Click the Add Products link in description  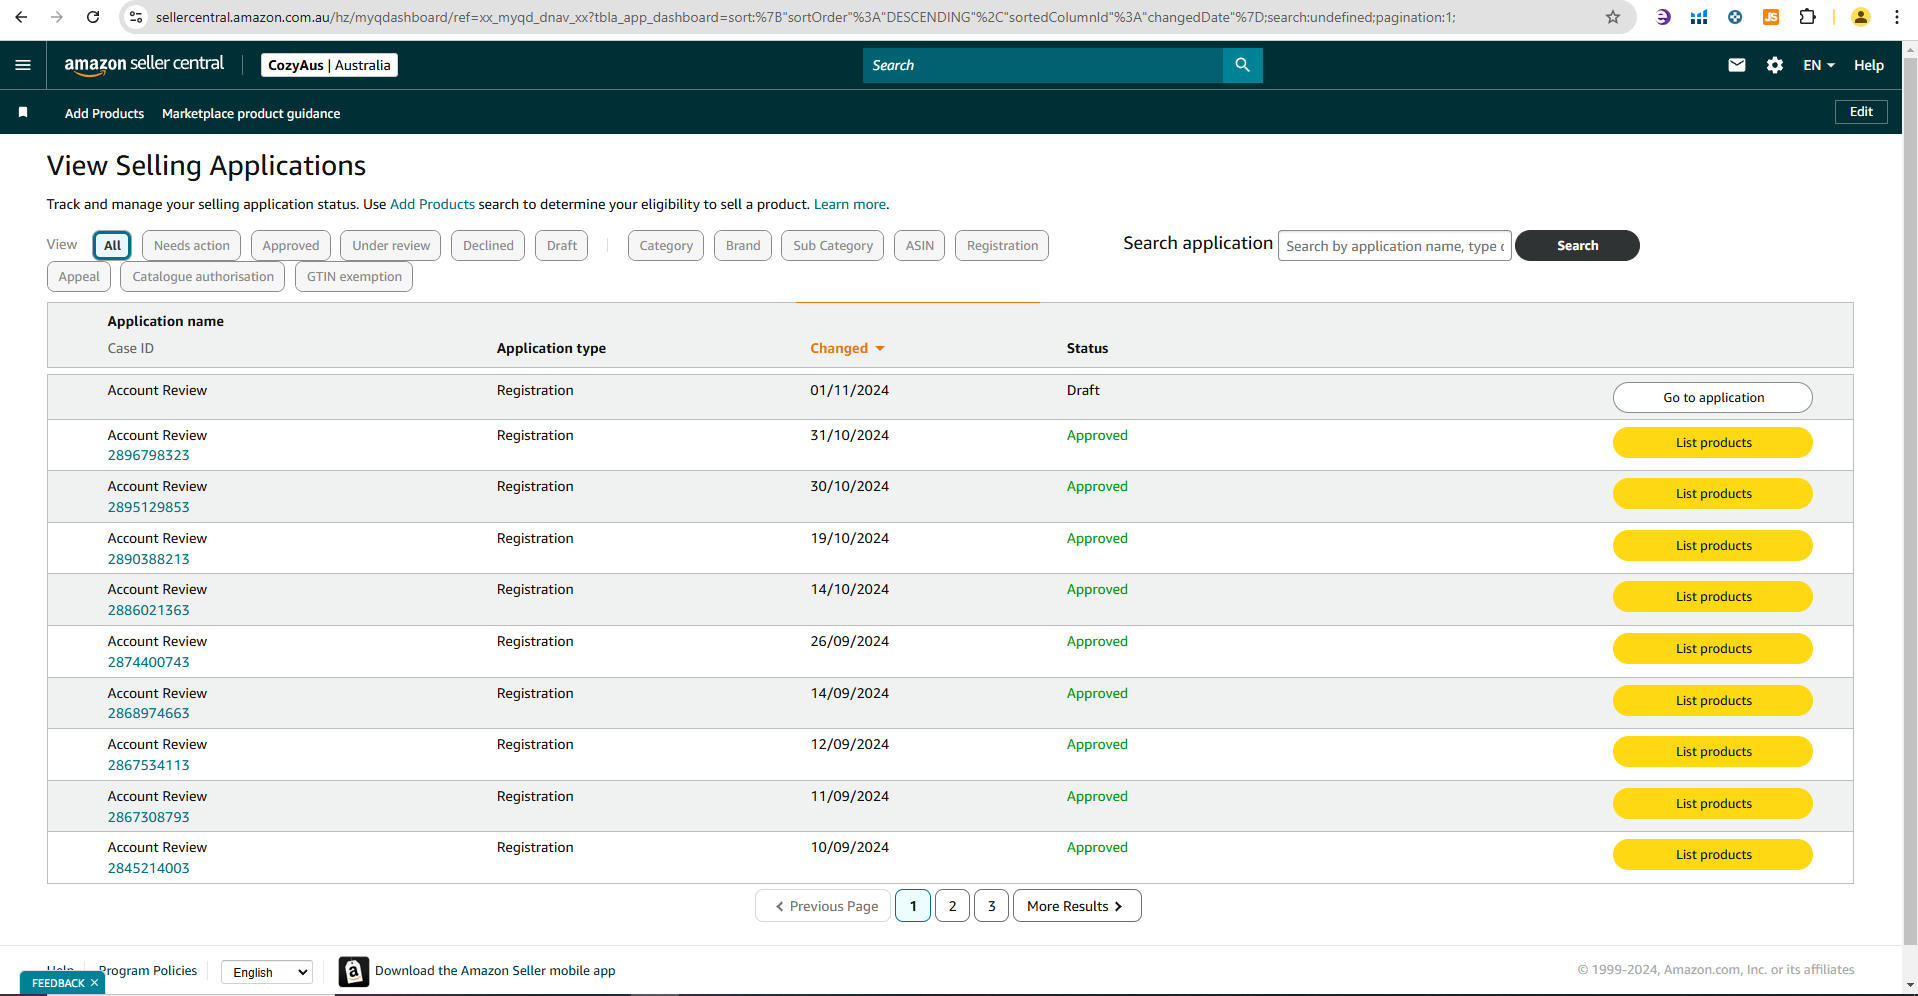[432, 204]
